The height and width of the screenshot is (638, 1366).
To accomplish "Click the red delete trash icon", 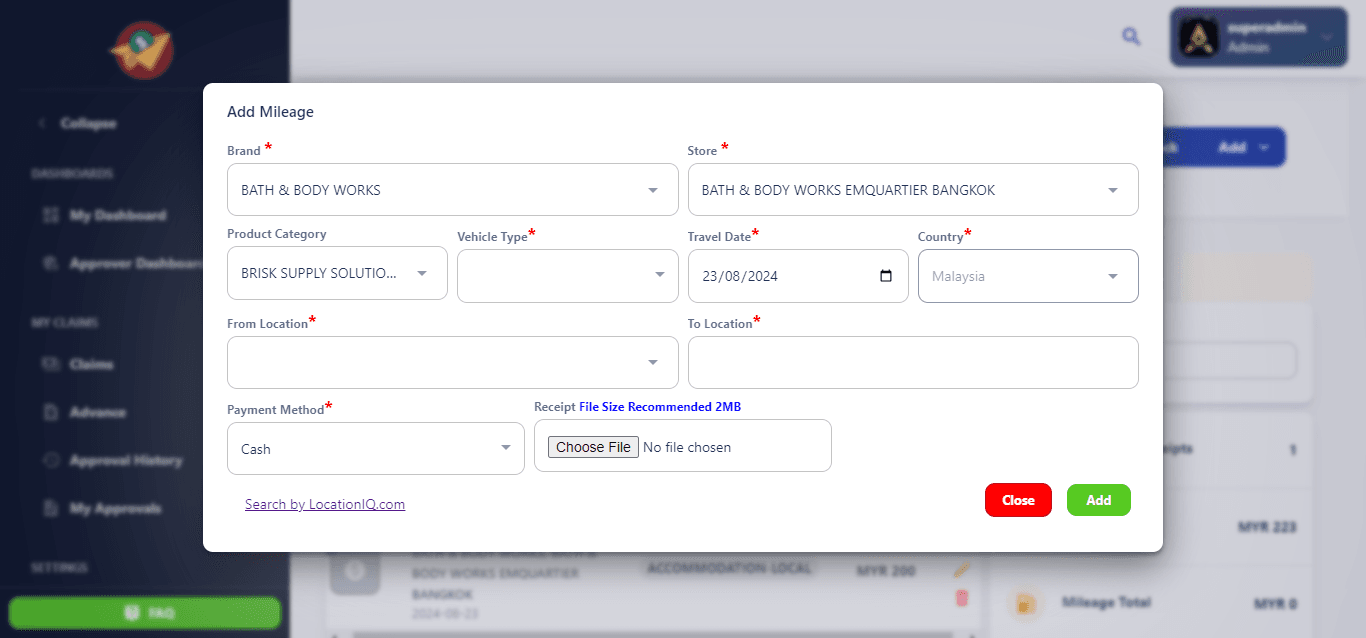I will [962, 597].
